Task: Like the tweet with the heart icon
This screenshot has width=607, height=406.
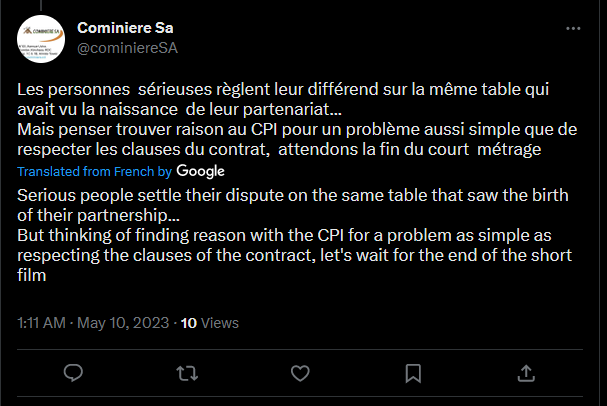Action: pyautogui.click(x=300, y=373)
